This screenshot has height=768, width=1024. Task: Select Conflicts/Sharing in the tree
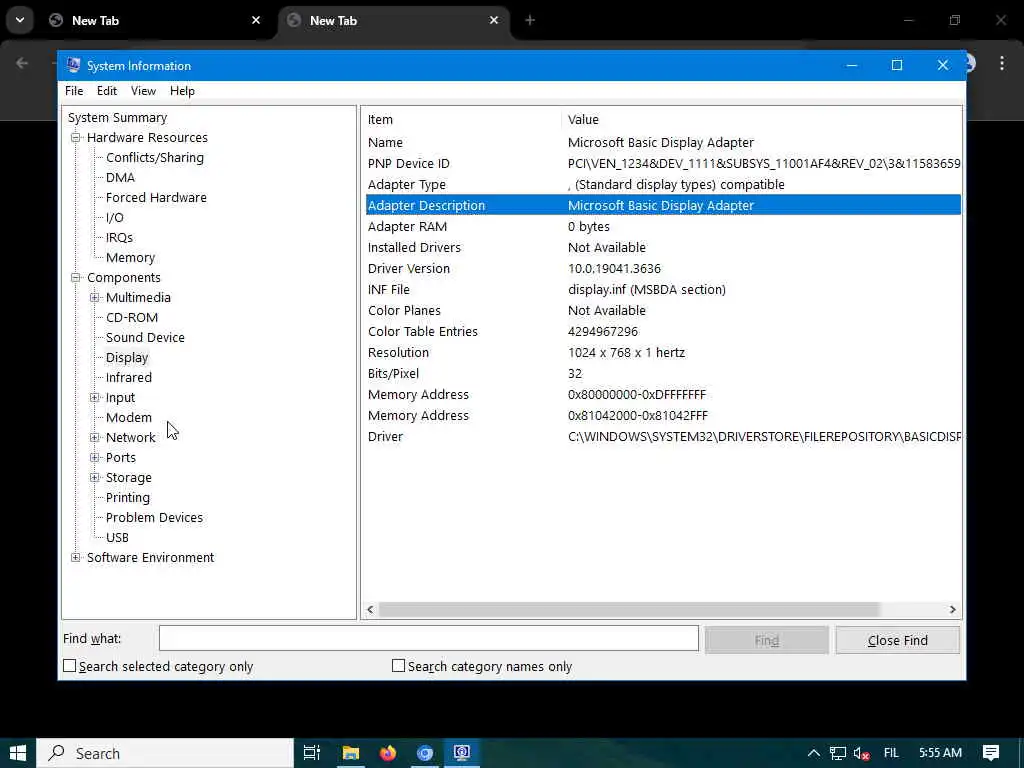click(x=155, y=157)
